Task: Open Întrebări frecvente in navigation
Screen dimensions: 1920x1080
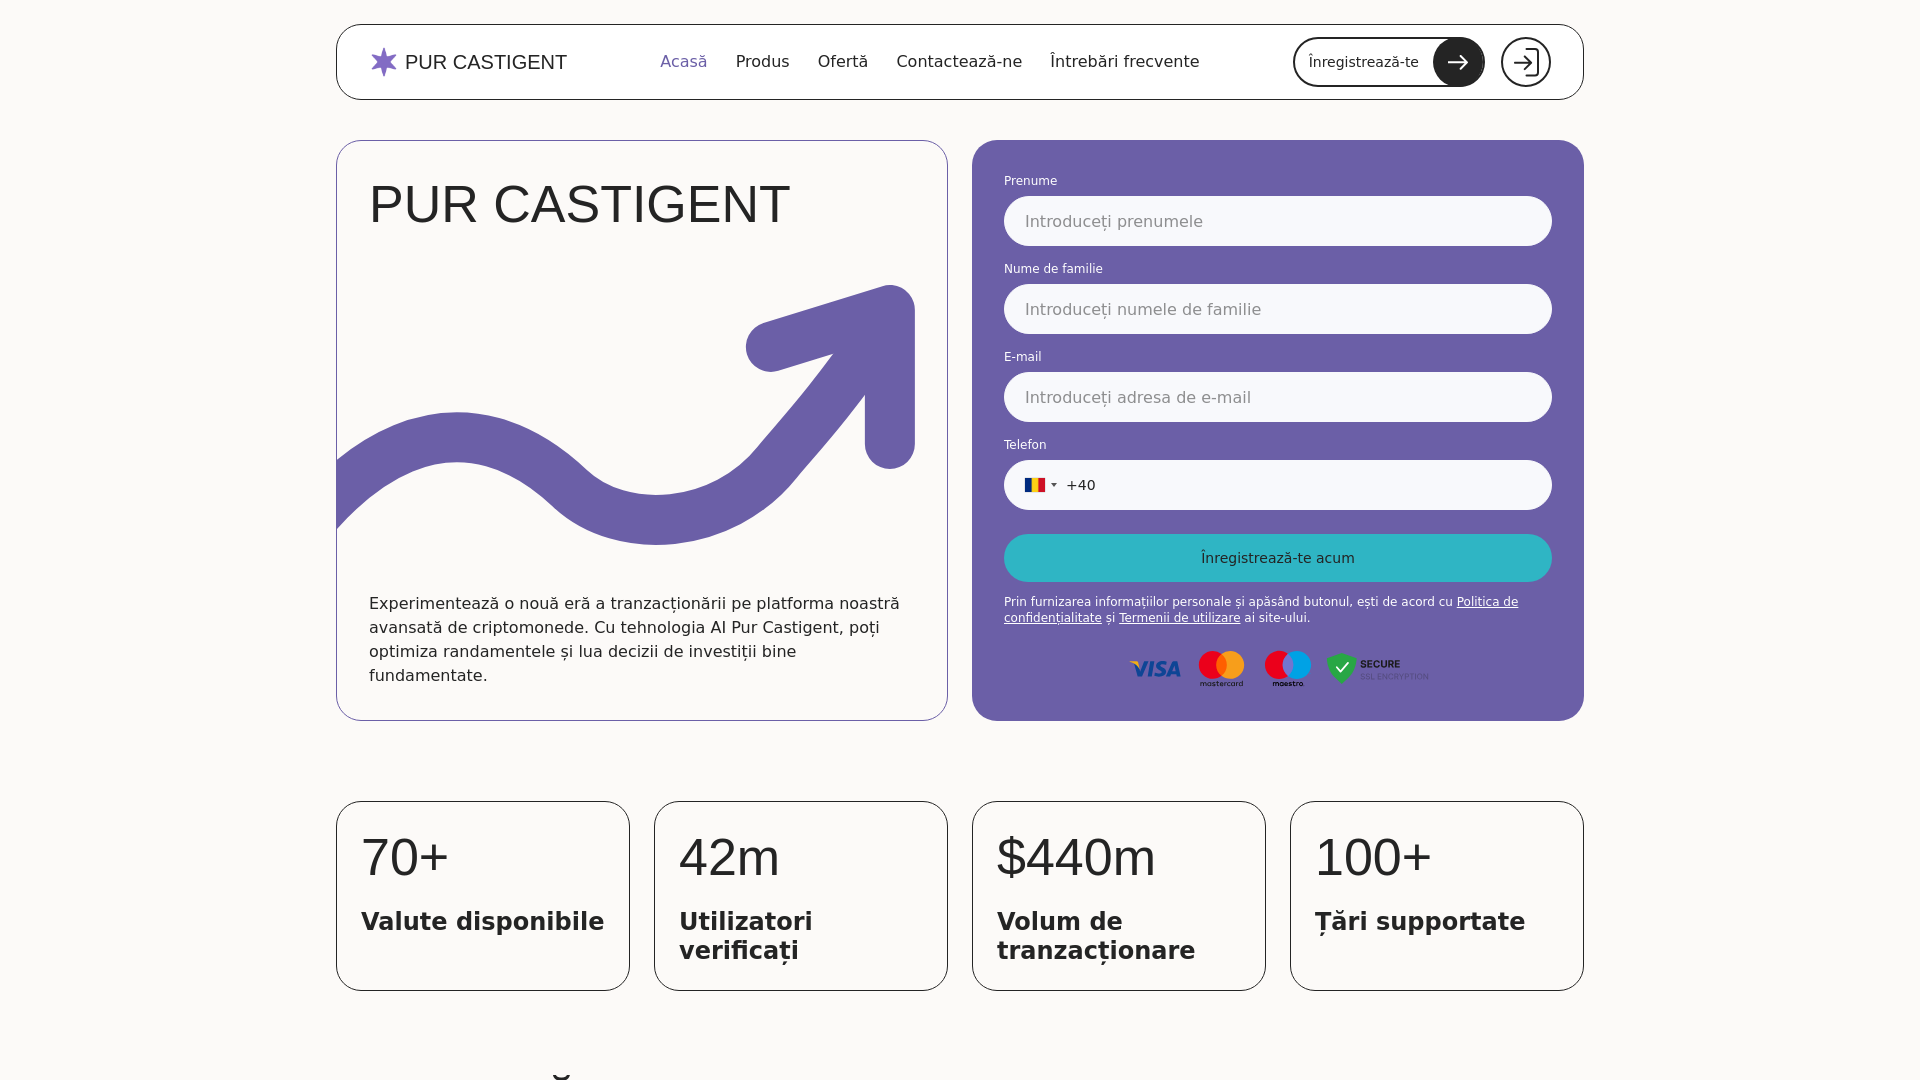Action: point(1125,62)
